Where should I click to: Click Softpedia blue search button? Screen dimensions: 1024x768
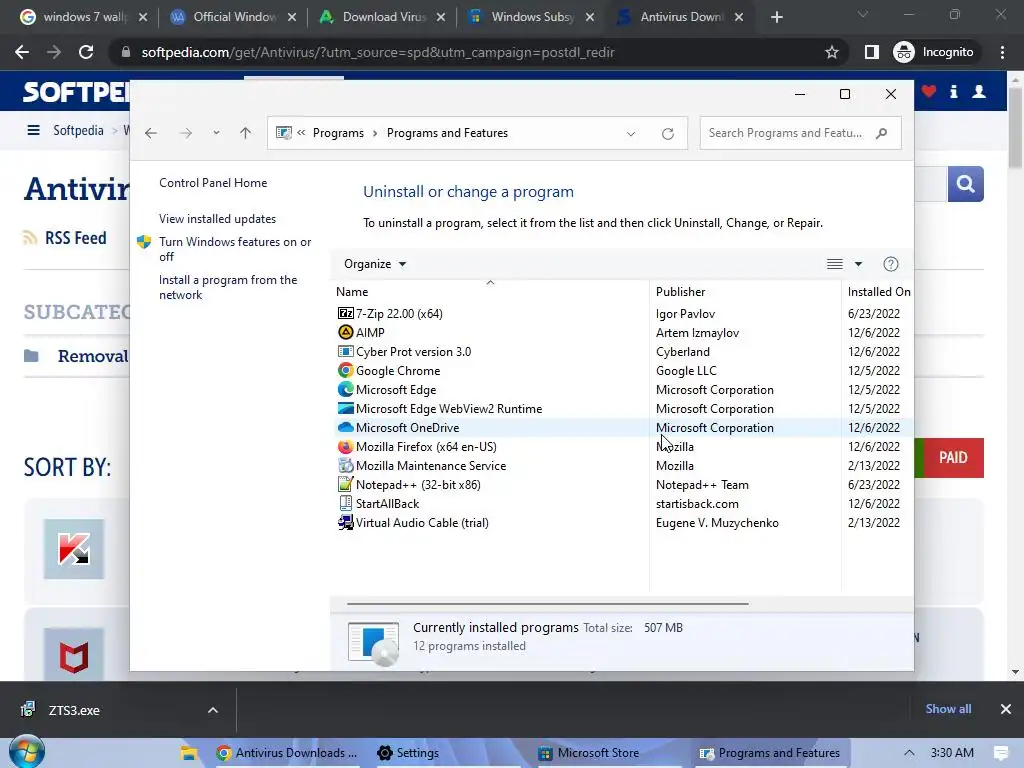(x=965, y=184)
